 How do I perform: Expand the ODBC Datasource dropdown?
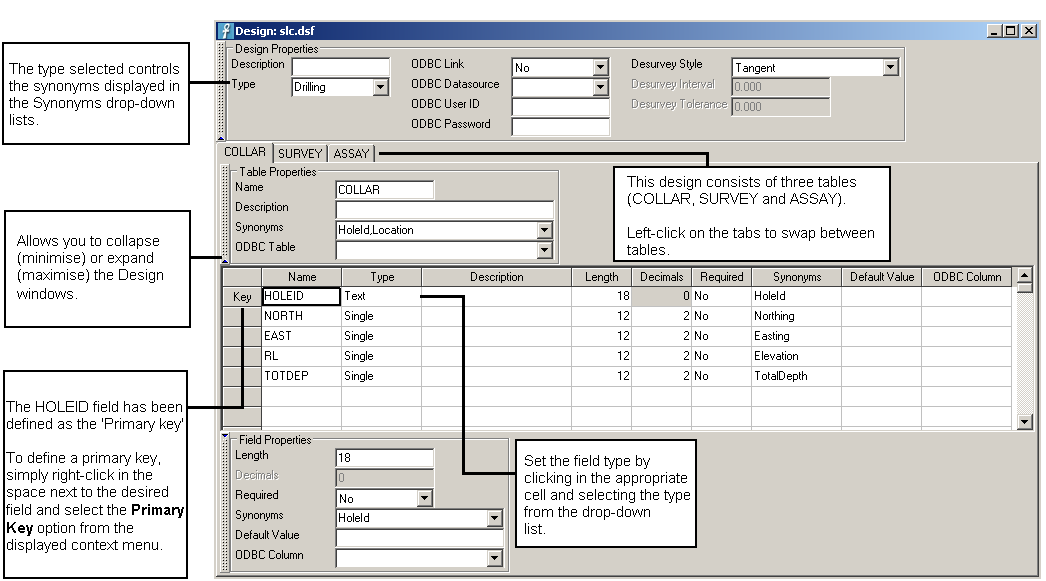[x=600, y=88]
